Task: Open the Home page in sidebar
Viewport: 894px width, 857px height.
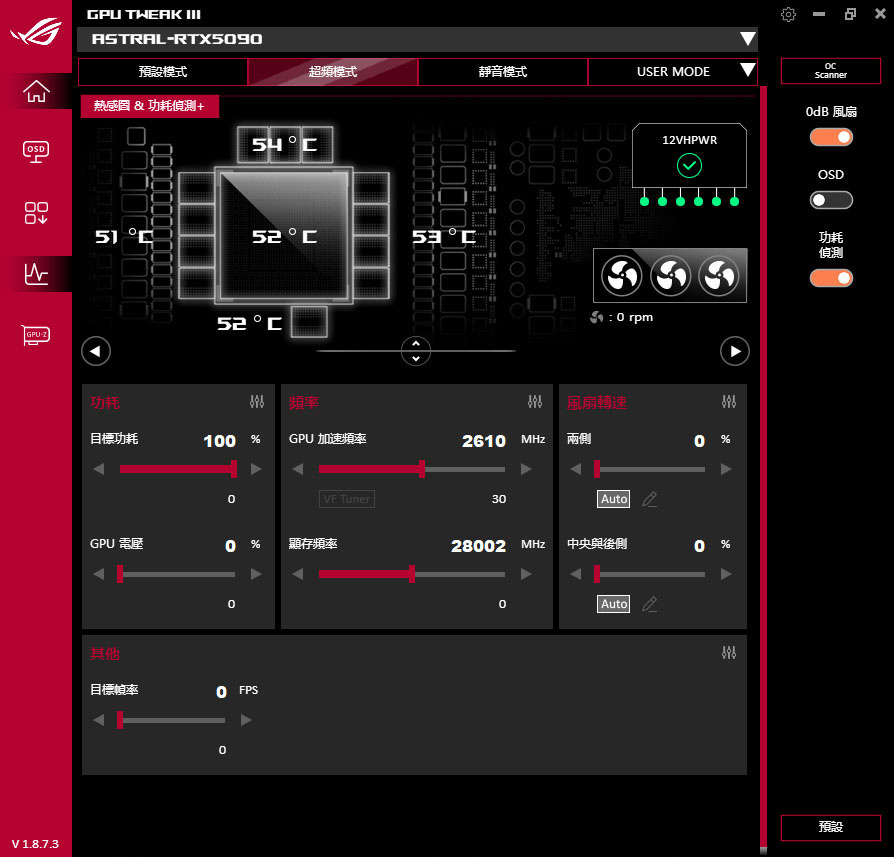Action: (36, 92)
